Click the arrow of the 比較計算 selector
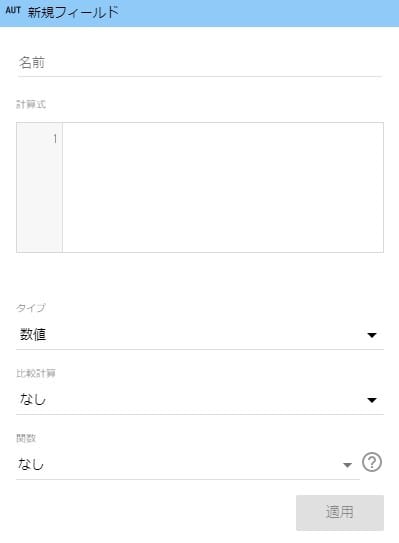This screenshot has height=543, width=399. pos(372,400)
